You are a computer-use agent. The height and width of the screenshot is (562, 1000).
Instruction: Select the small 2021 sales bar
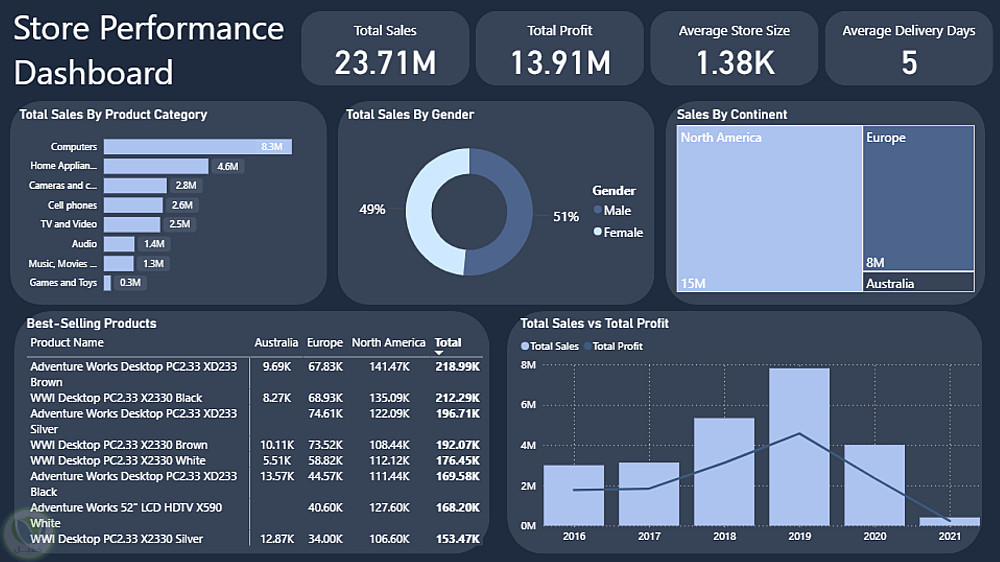click(950, 522)
